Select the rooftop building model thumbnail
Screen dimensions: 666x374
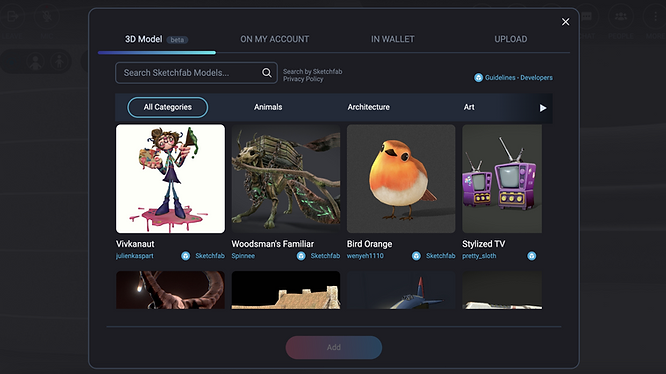[286, 290]
